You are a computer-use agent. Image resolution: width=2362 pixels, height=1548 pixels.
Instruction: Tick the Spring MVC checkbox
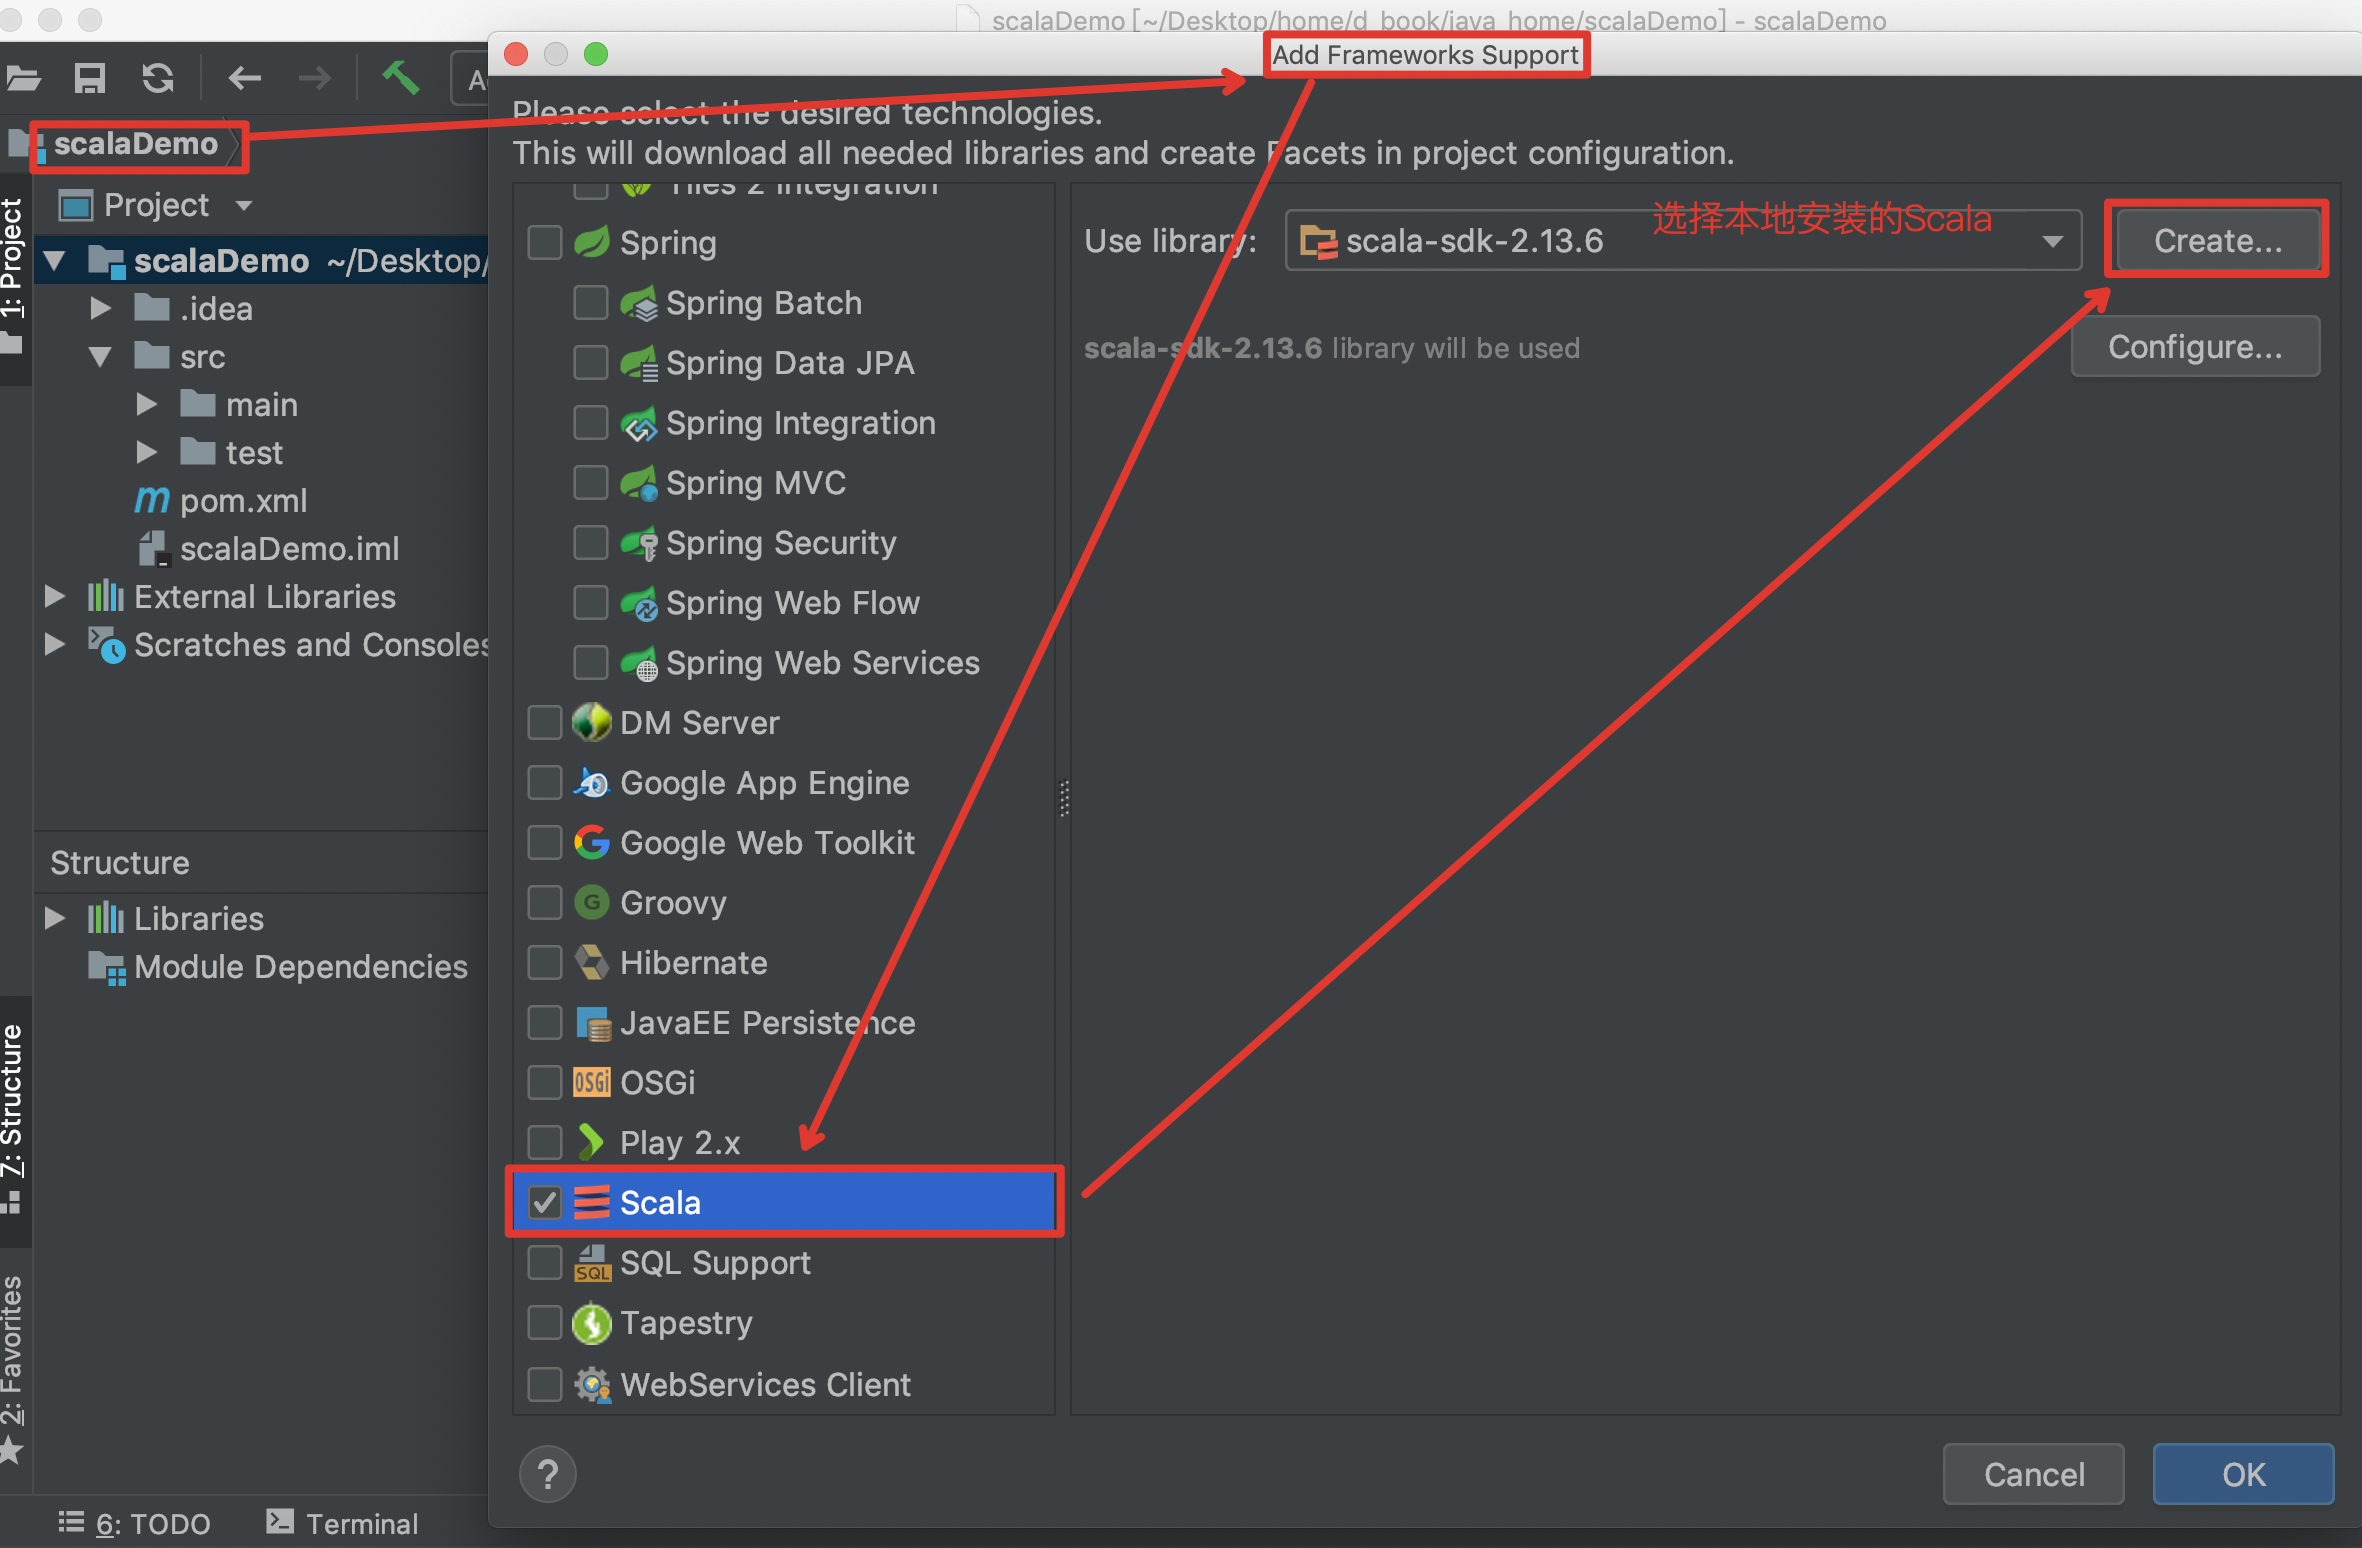[x=591, y=483]
